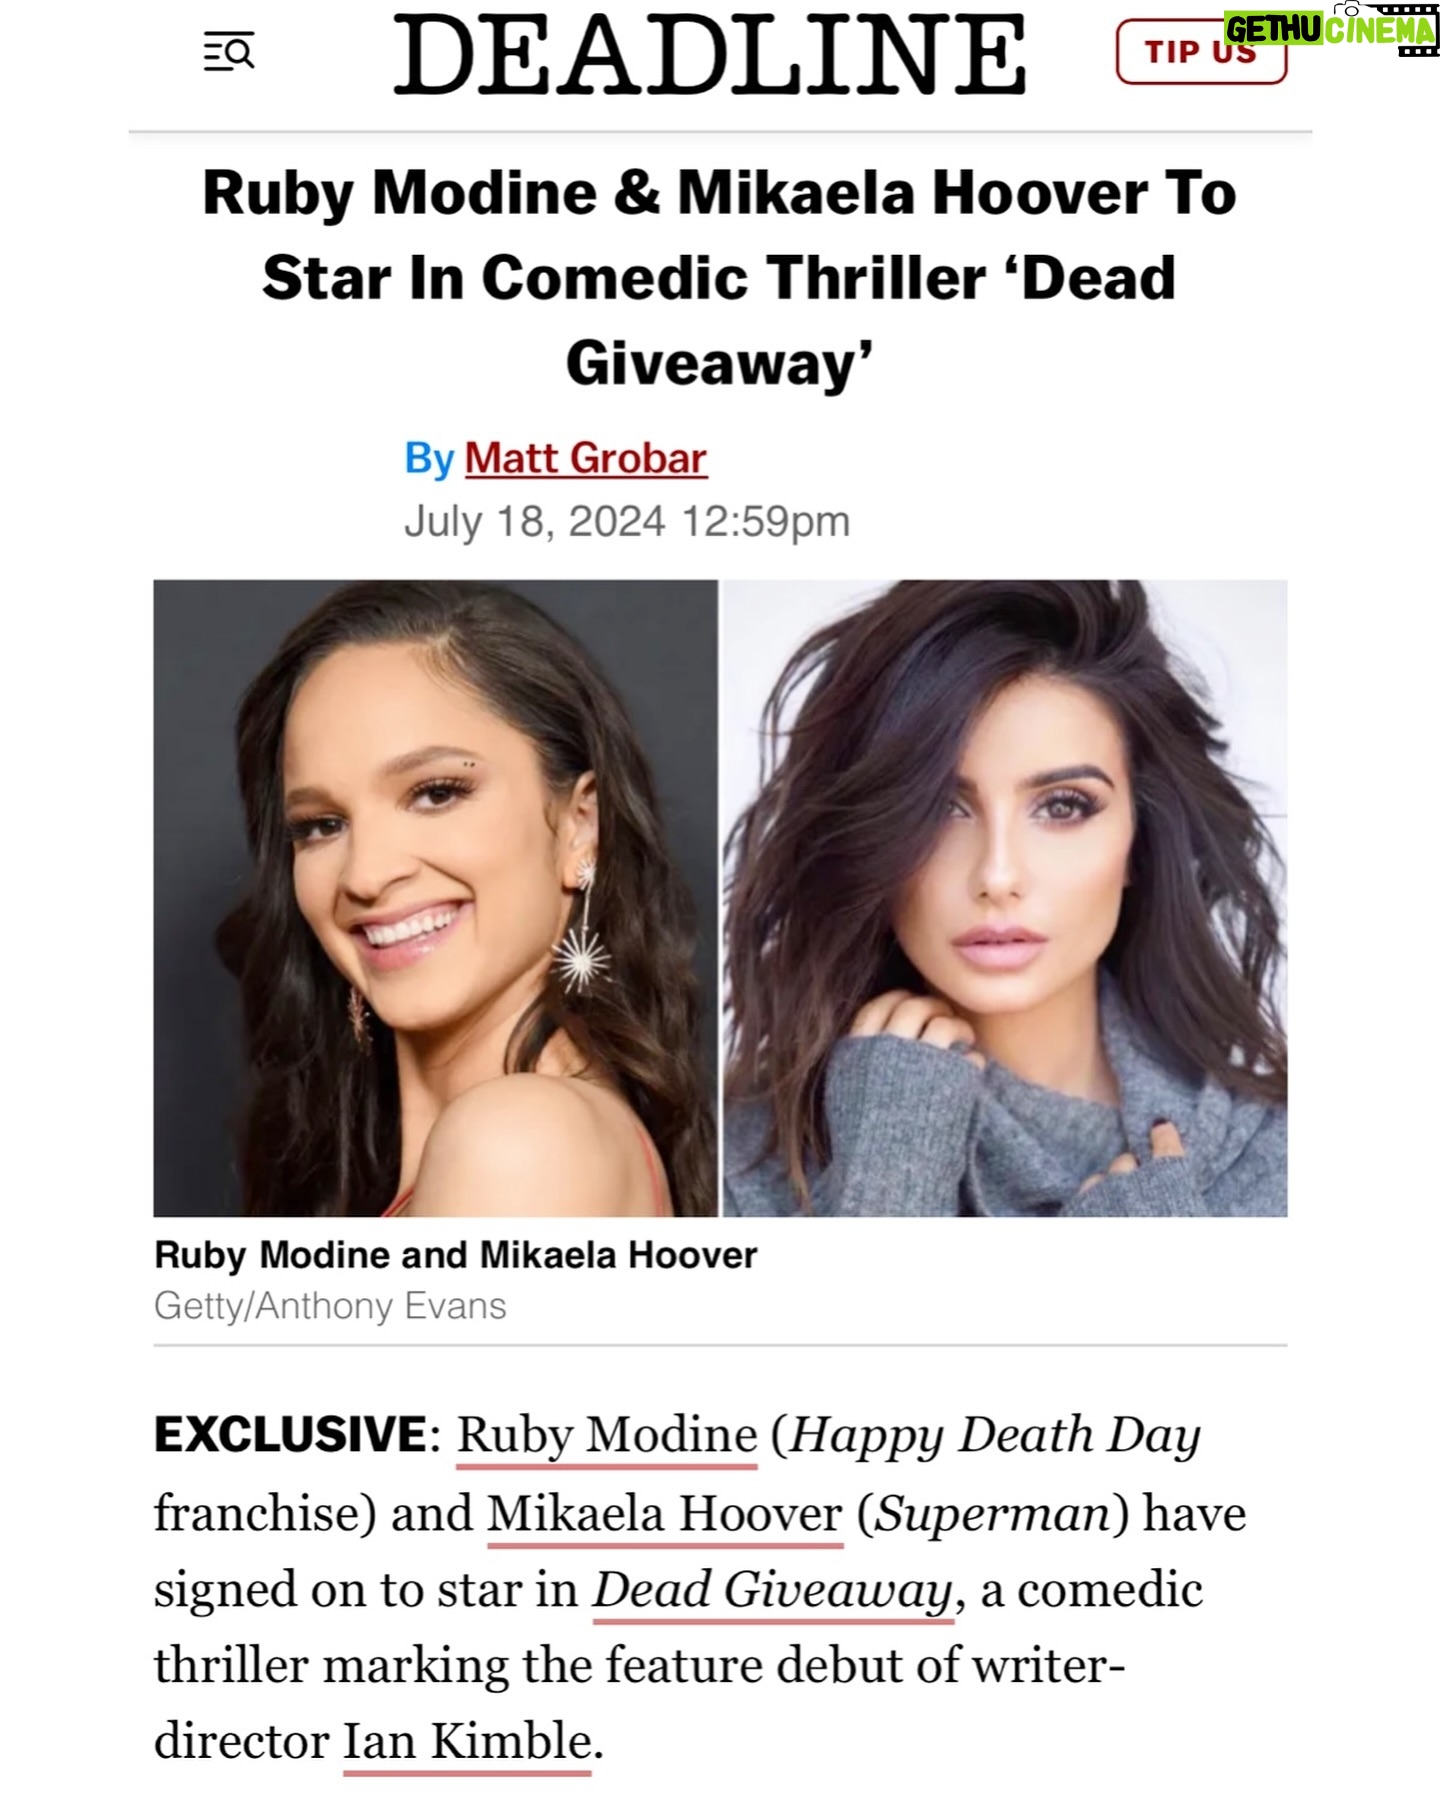Click the 'By' byline label
The width and height of the screenshot is (1440, 1800).
(429, 459)
